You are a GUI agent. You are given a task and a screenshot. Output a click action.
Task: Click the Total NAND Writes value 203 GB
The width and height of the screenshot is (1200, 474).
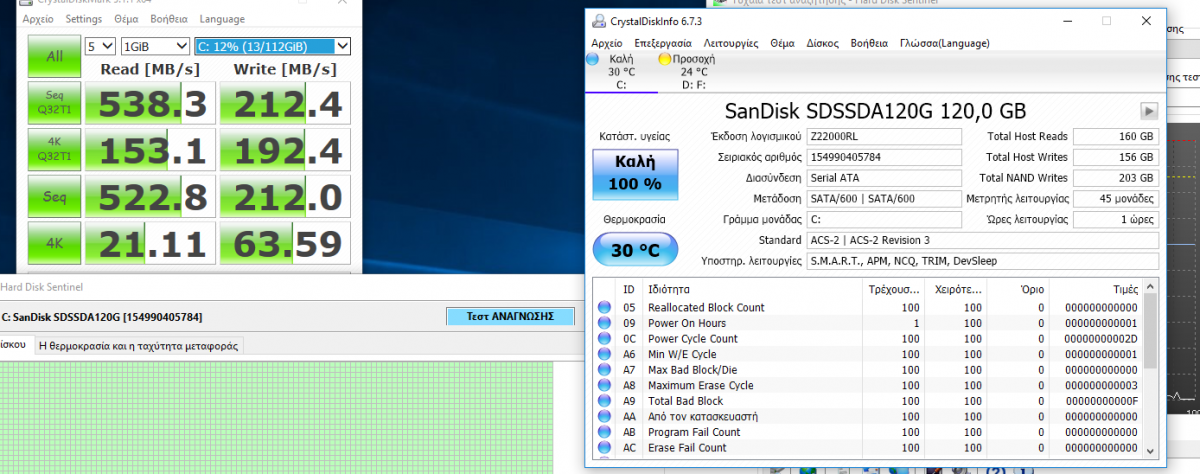(x=1117, y=178)
